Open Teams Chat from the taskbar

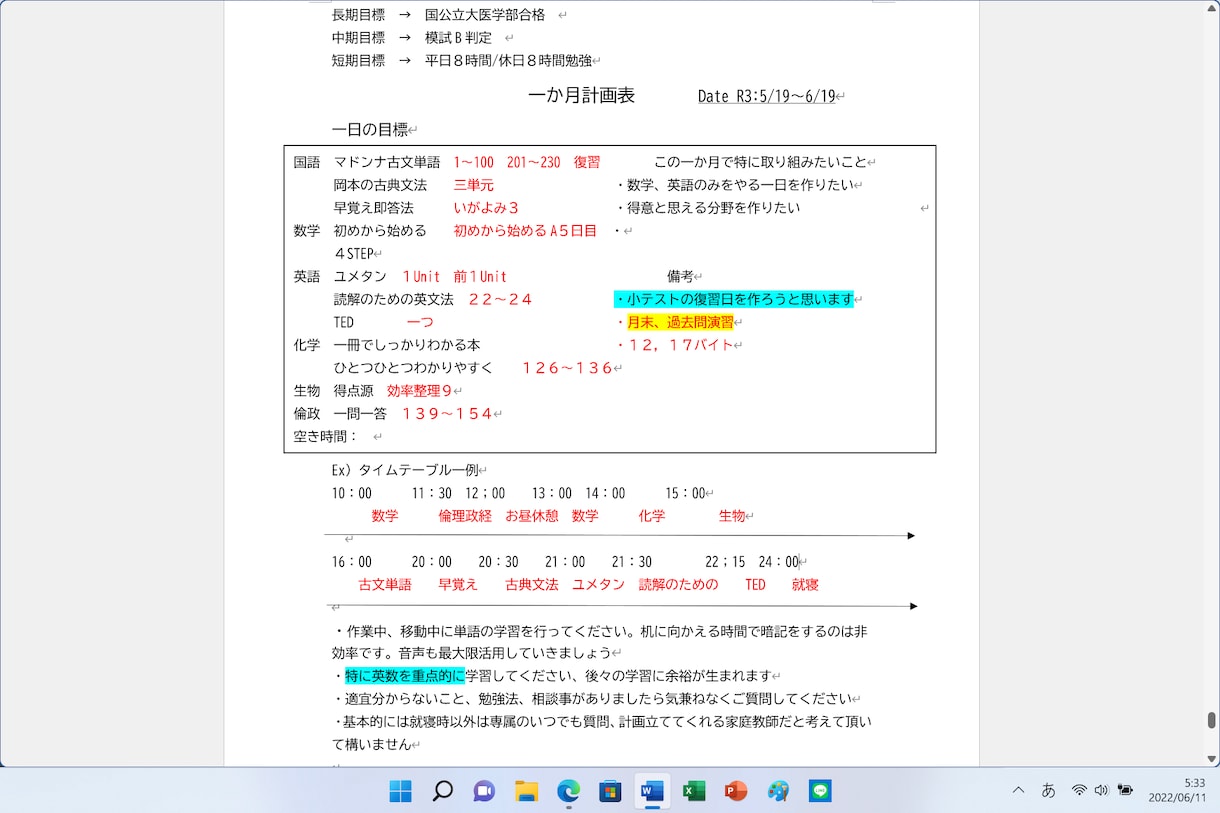(x=484, y=791)
